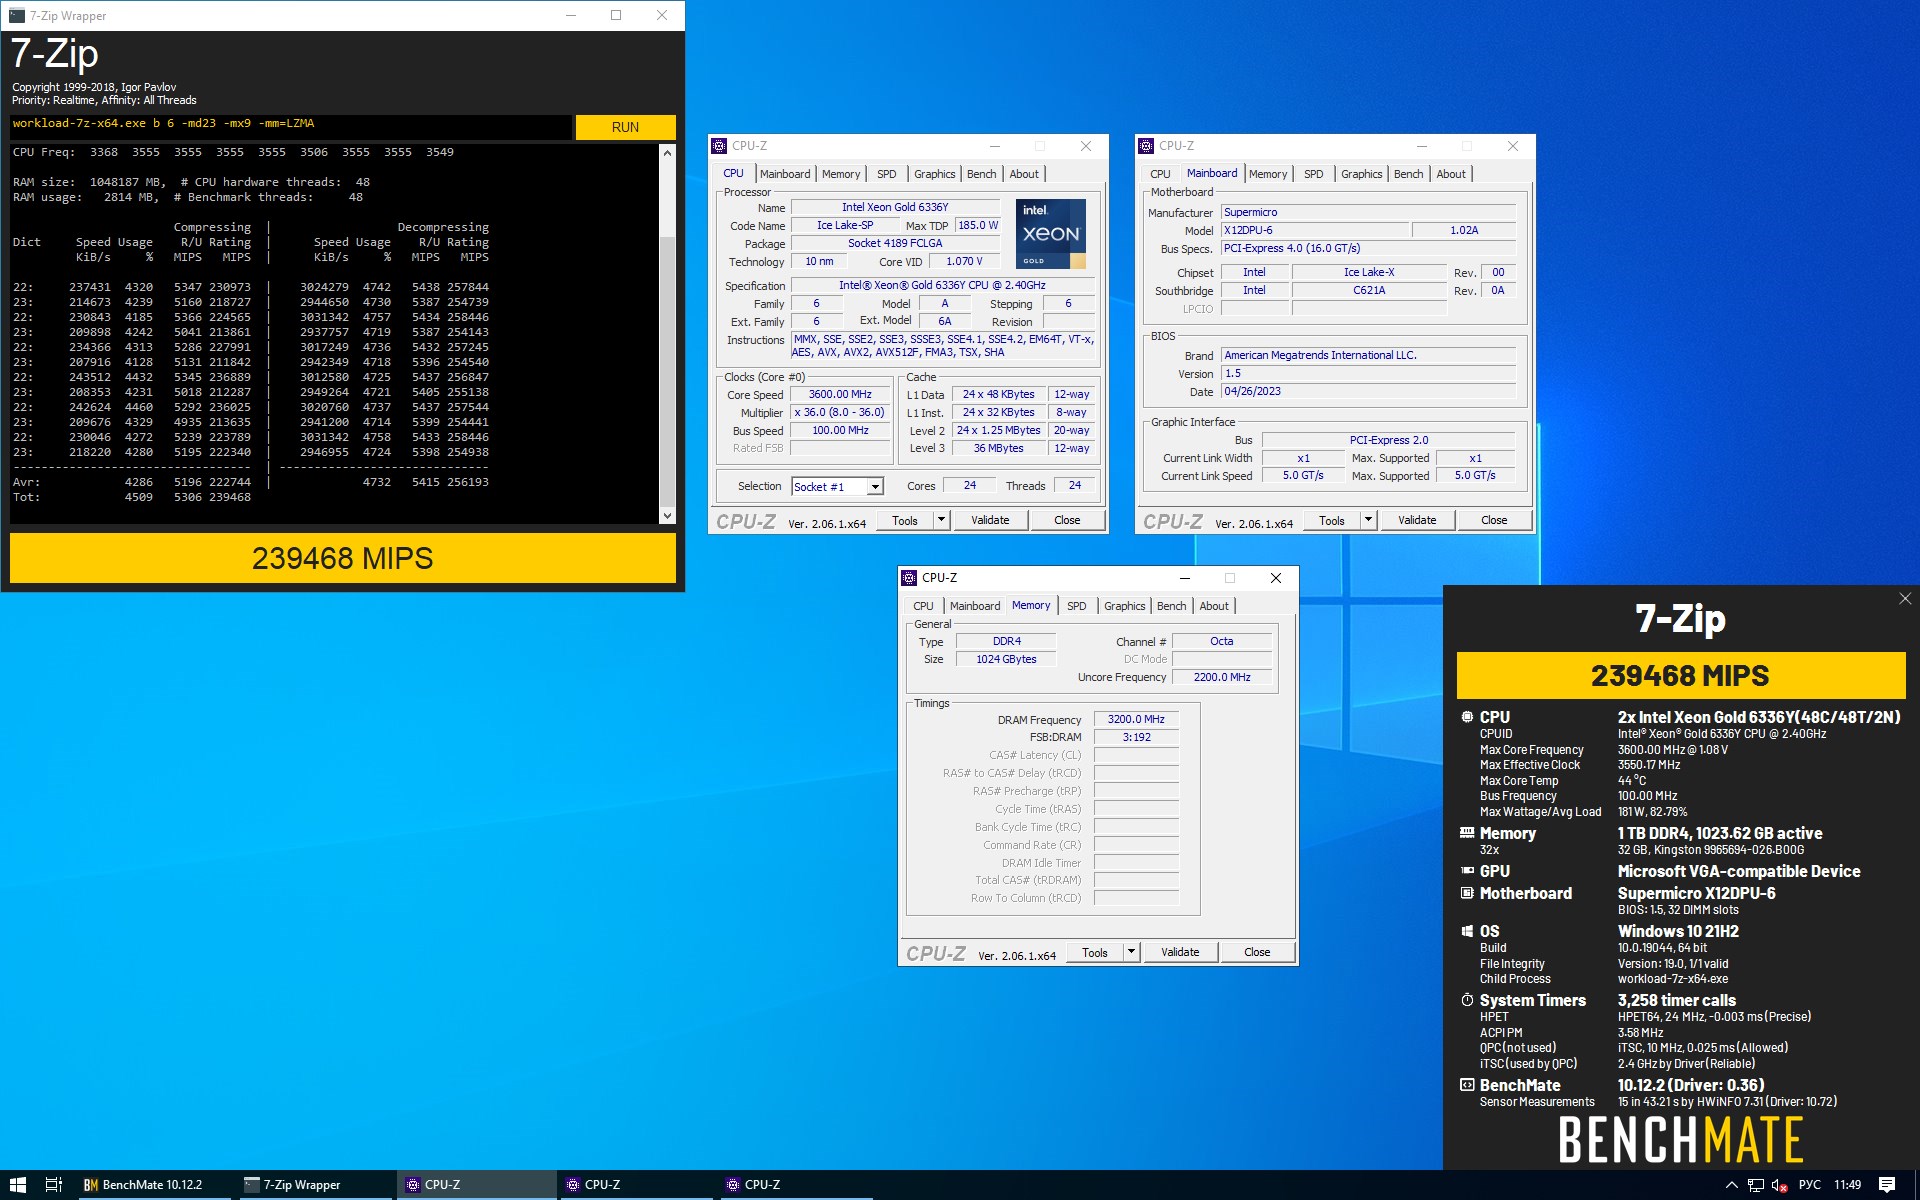Open Memory tab in CPU-Z Mainboard window
The width and height of the screenshot is (1920, 1200).
[x=1268, y=174]
